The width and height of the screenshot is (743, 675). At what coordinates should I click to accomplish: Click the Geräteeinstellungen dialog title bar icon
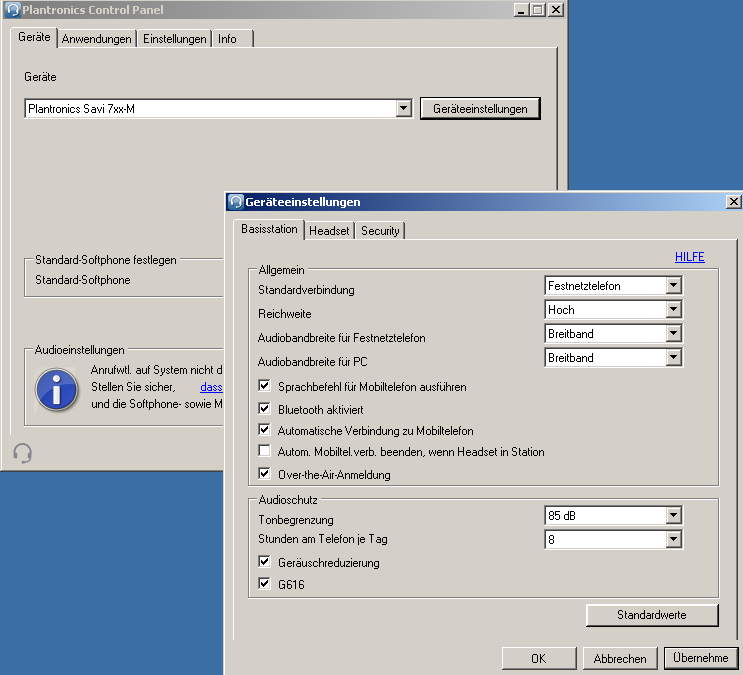tap(236, 202)
